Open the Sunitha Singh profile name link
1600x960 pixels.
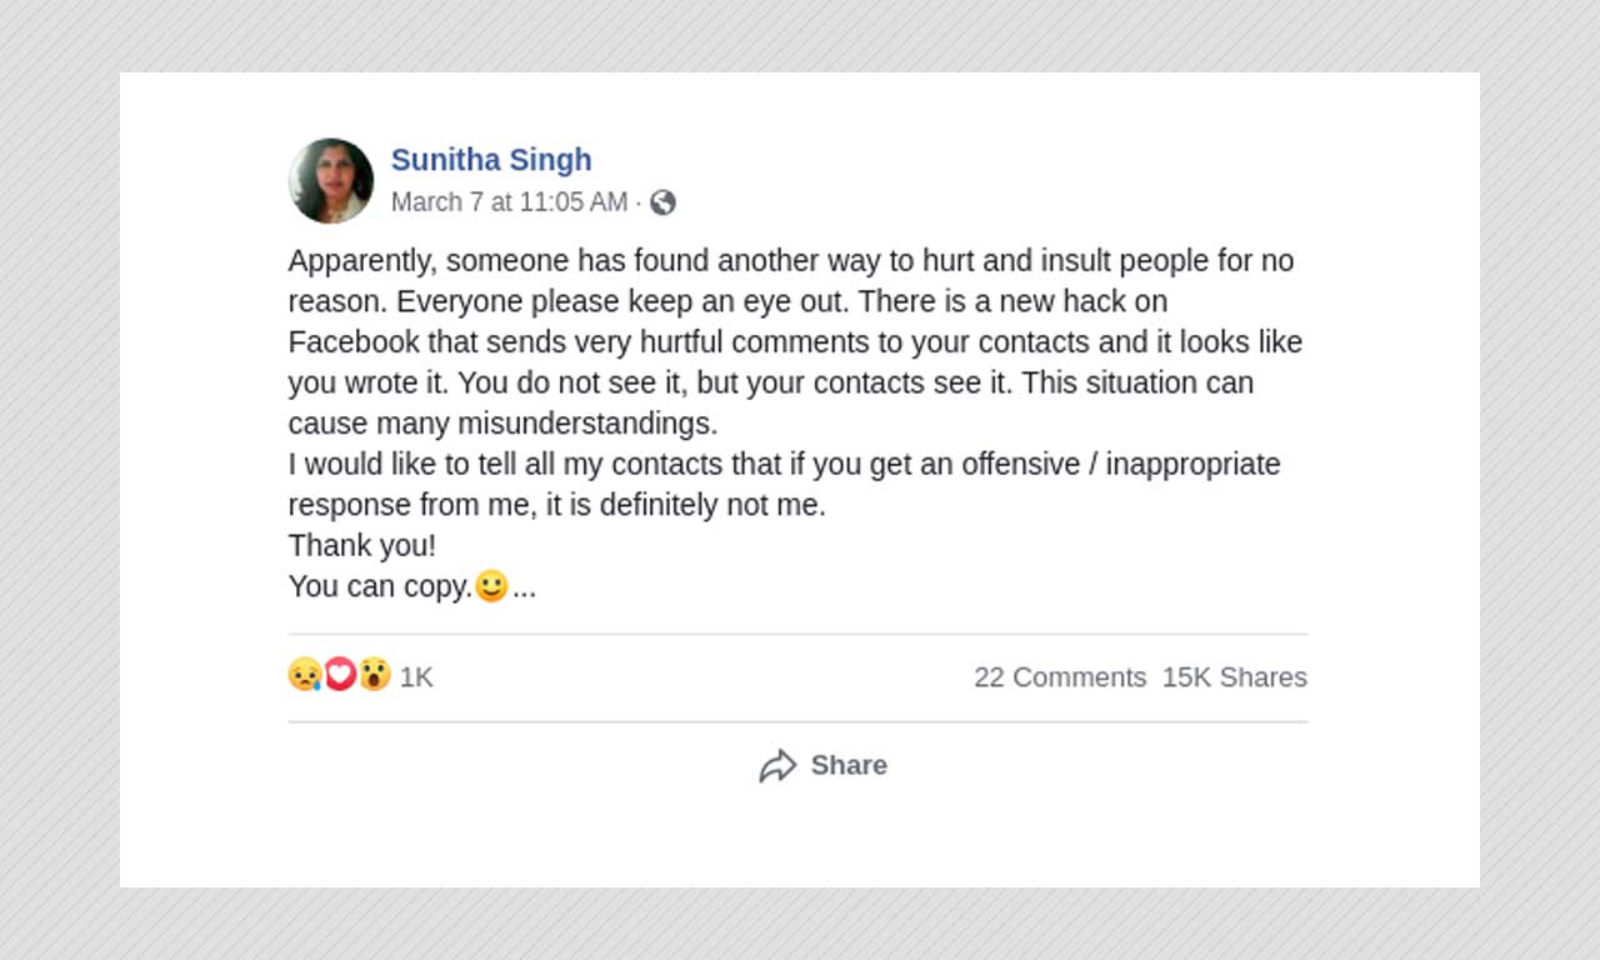point(491,160)
